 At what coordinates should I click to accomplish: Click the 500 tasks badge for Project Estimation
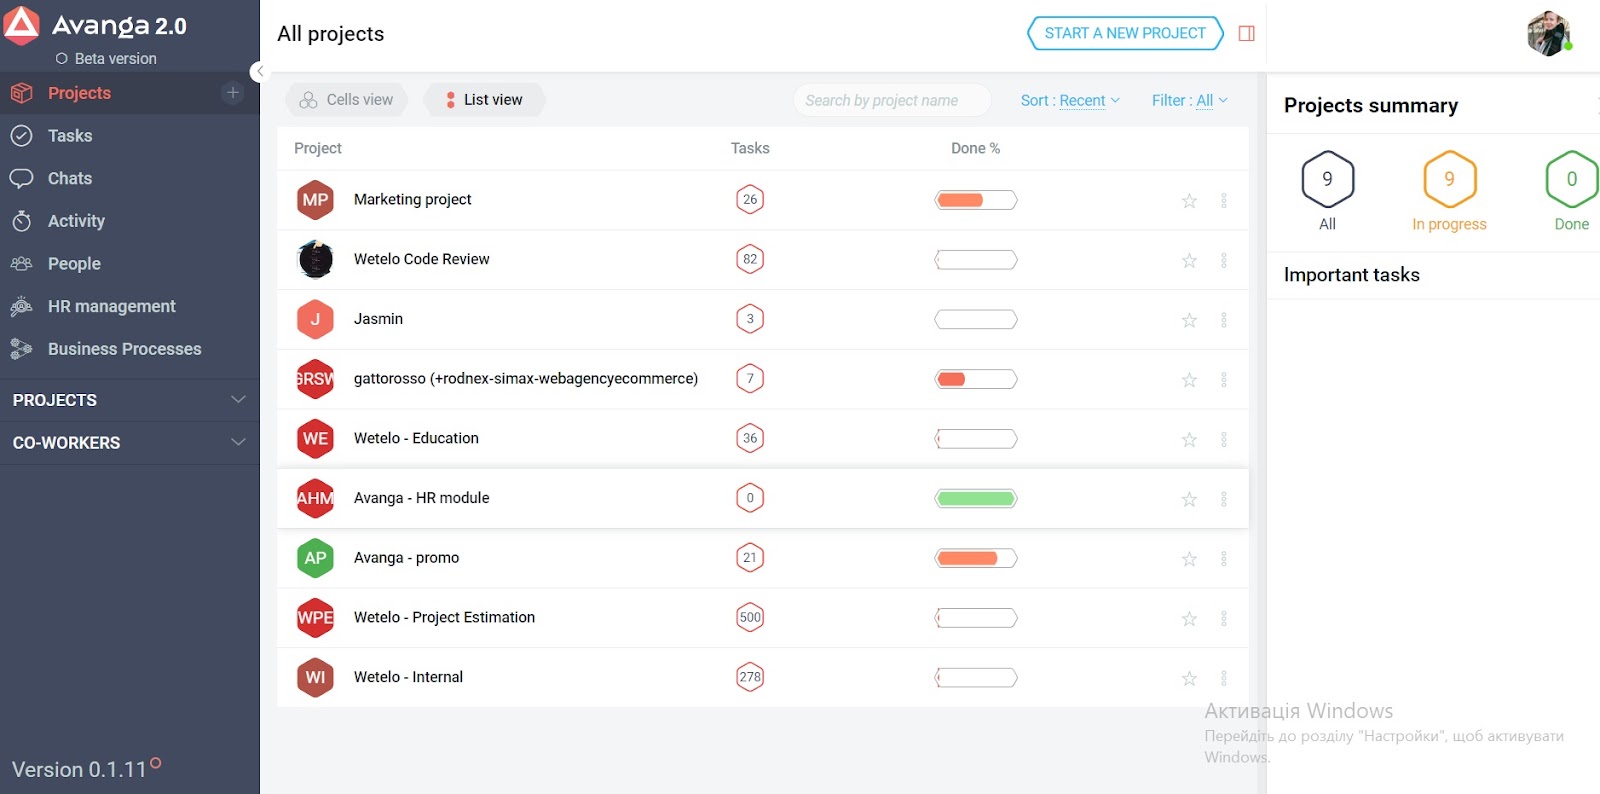click(x=750, y=617)
